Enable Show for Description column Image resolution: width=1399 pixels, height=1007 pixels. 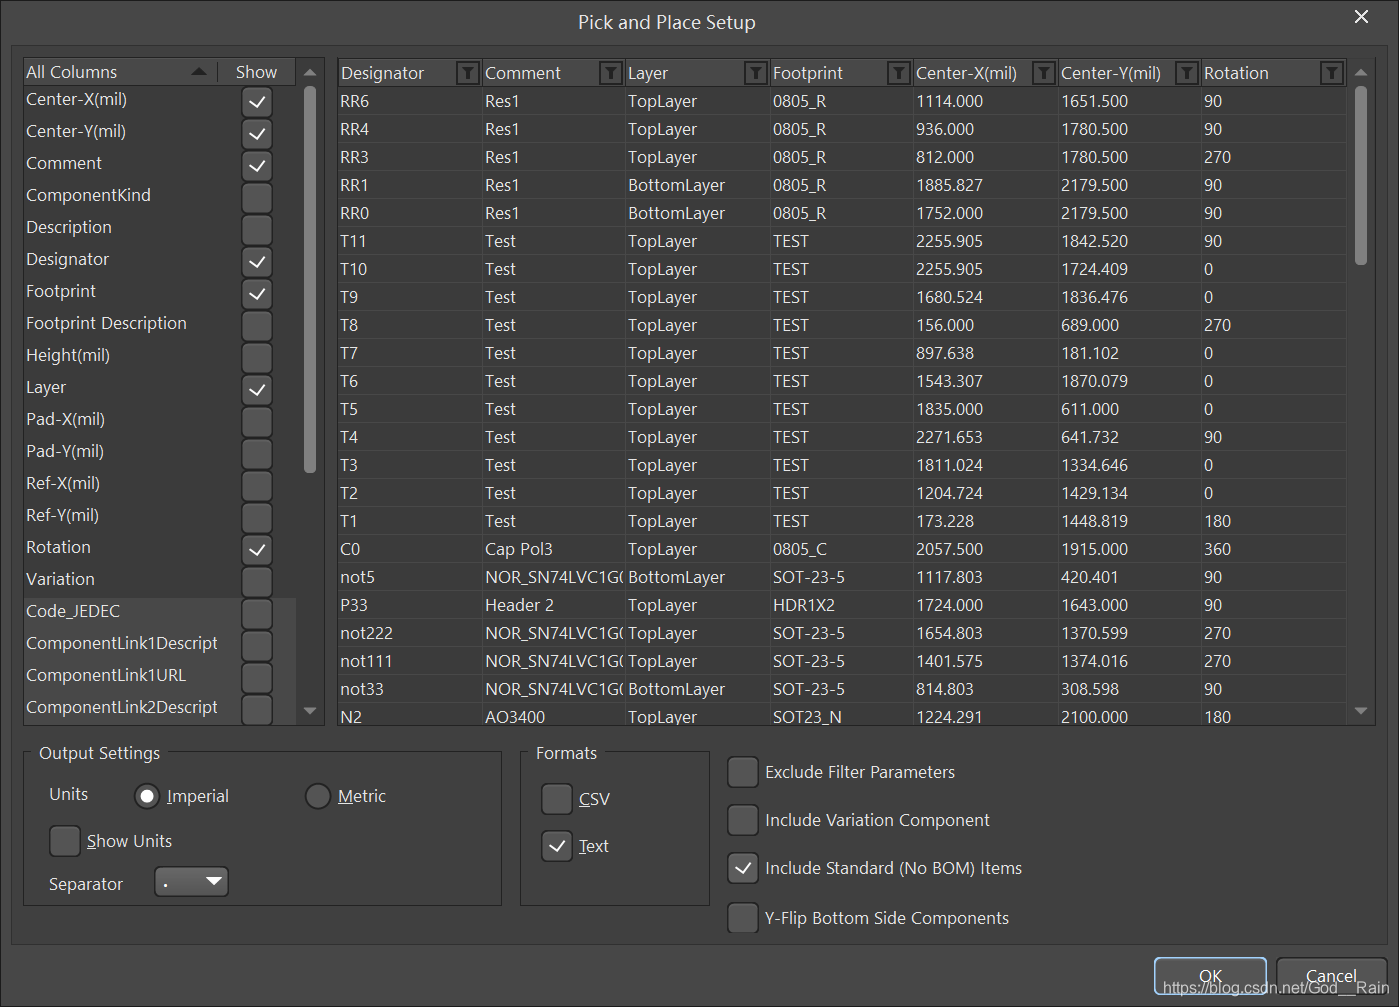tap(257, 230)
